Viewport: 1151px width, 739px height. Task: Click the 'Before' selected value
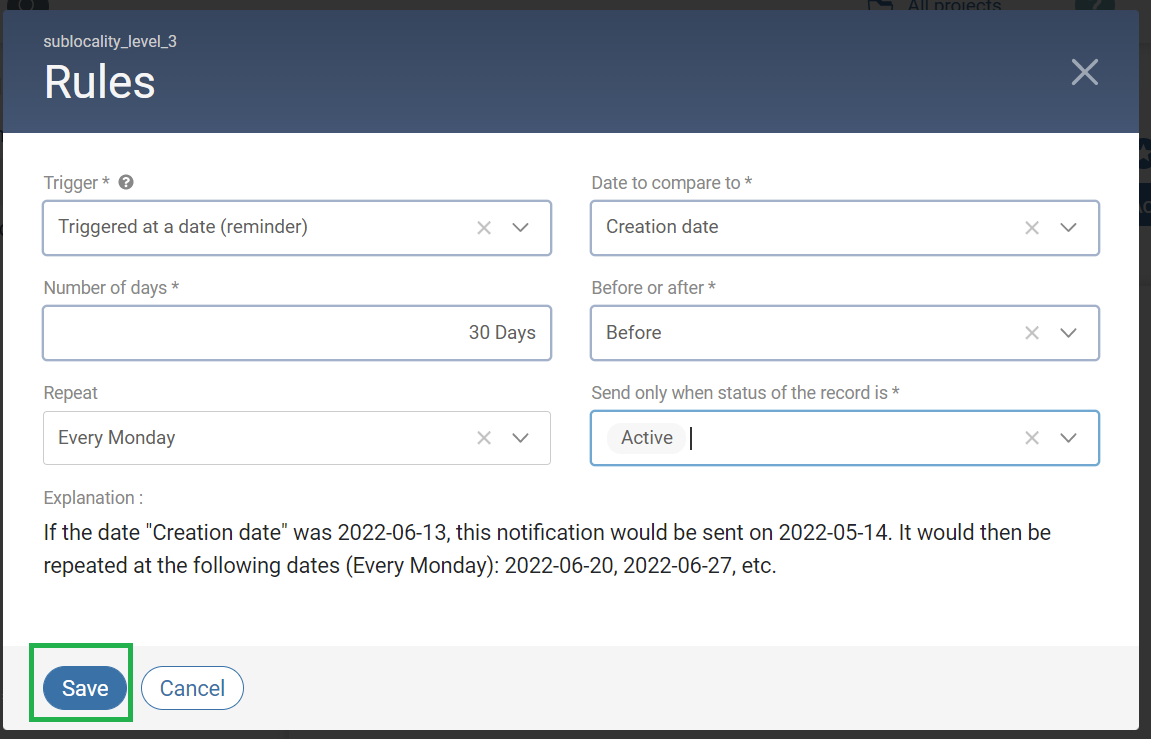(633, 332)
